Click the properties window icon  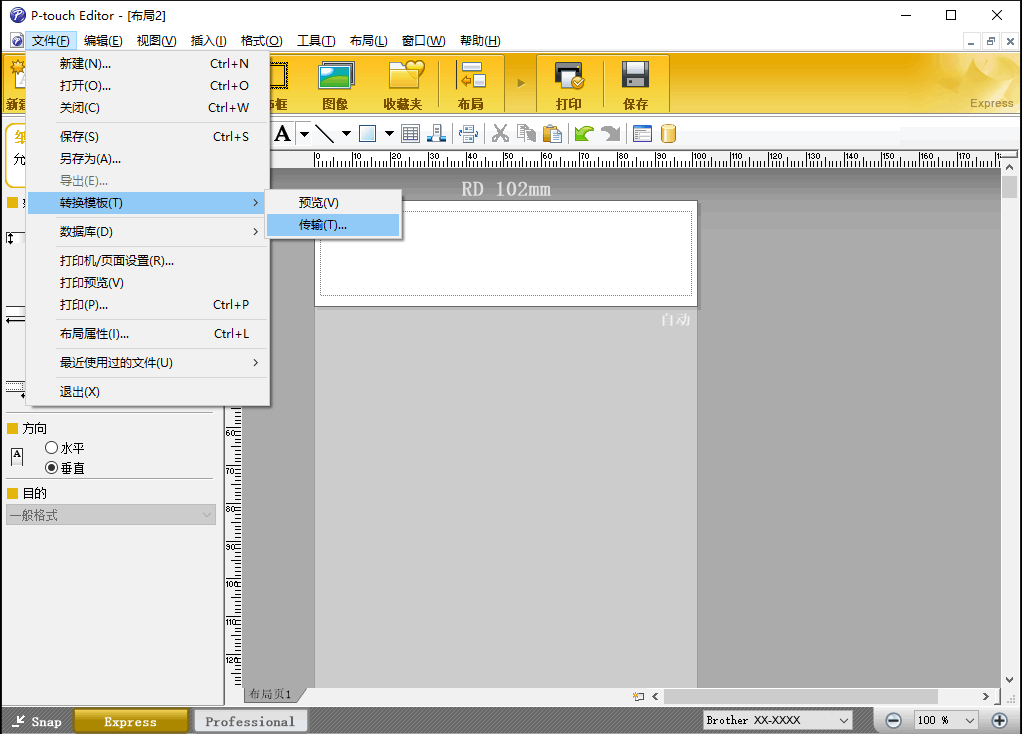(642, 134)
